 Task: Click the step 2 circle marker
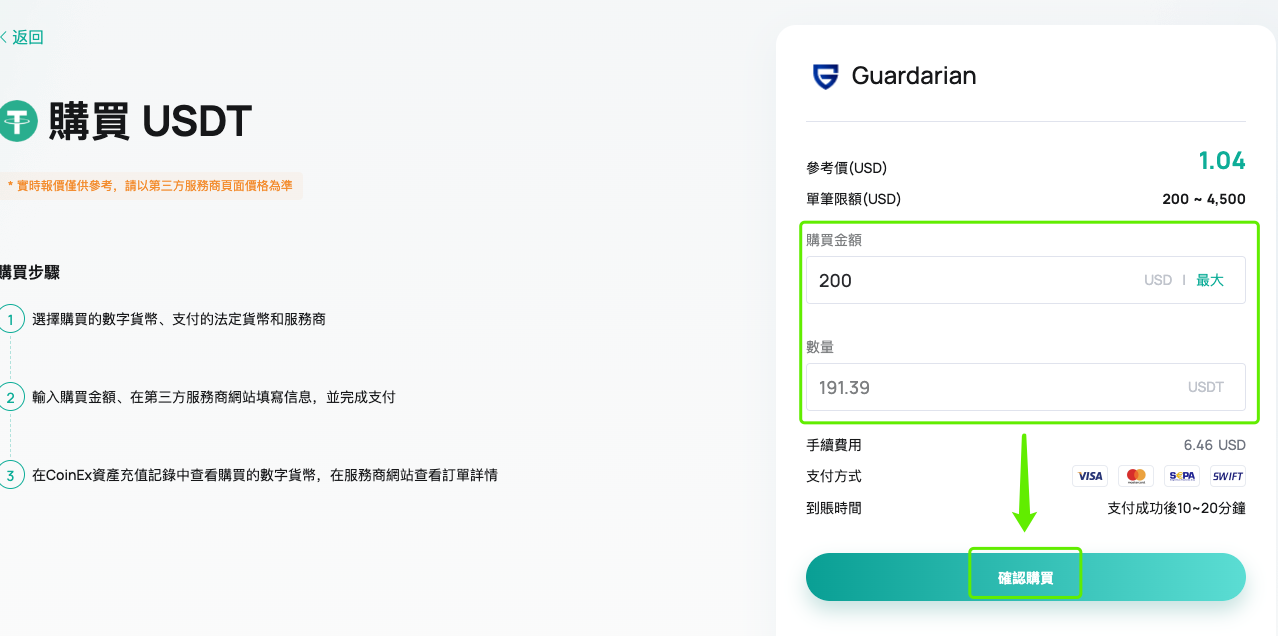[11, 397]
